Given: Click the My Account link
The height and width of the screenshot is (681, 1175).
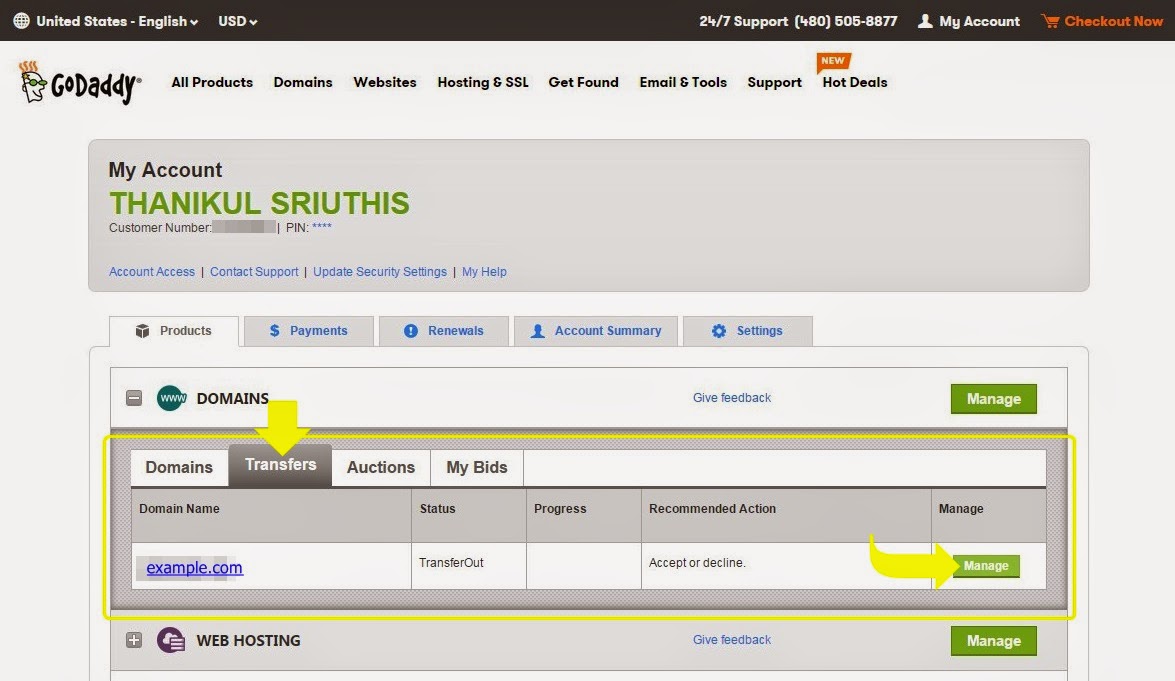Looking at the screenshot, I should pos(979,21).
